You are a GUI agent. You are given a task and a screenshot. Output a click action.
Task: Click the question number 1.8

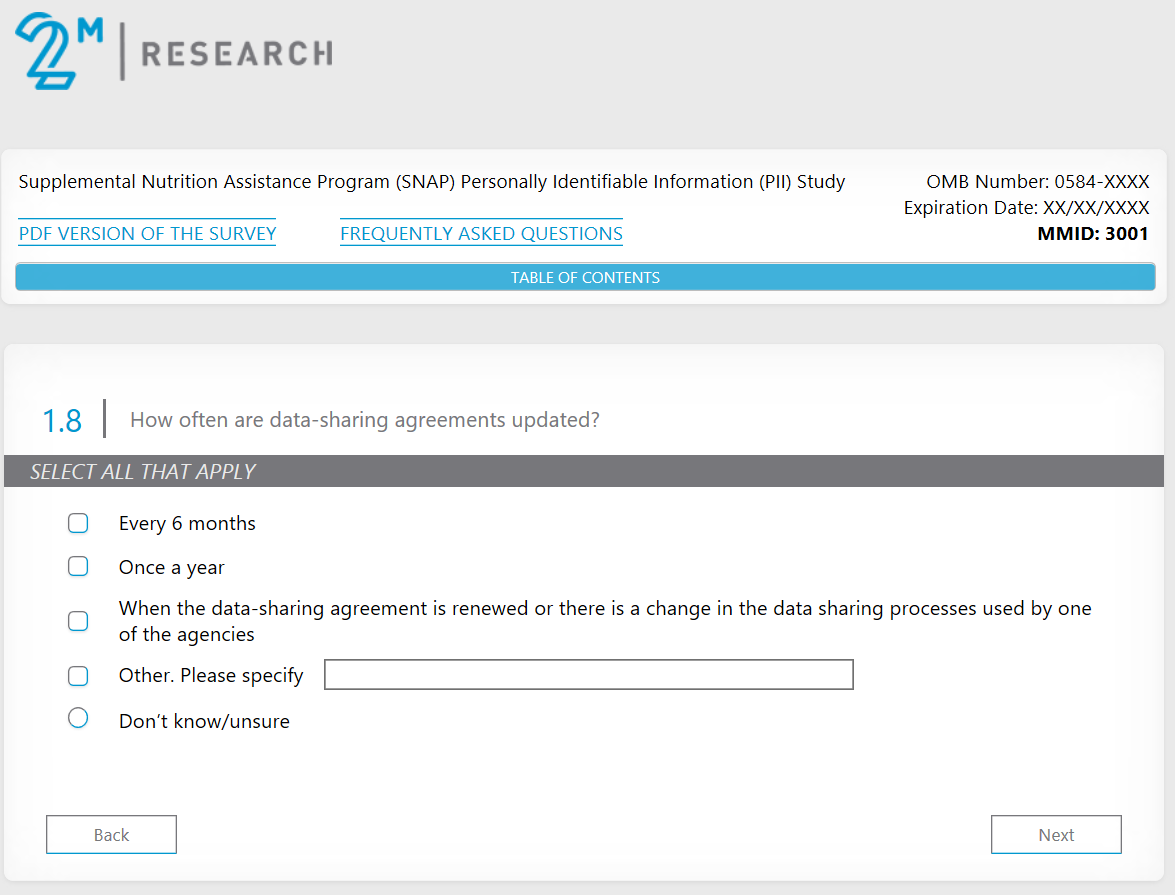click(x=62, y=421)
